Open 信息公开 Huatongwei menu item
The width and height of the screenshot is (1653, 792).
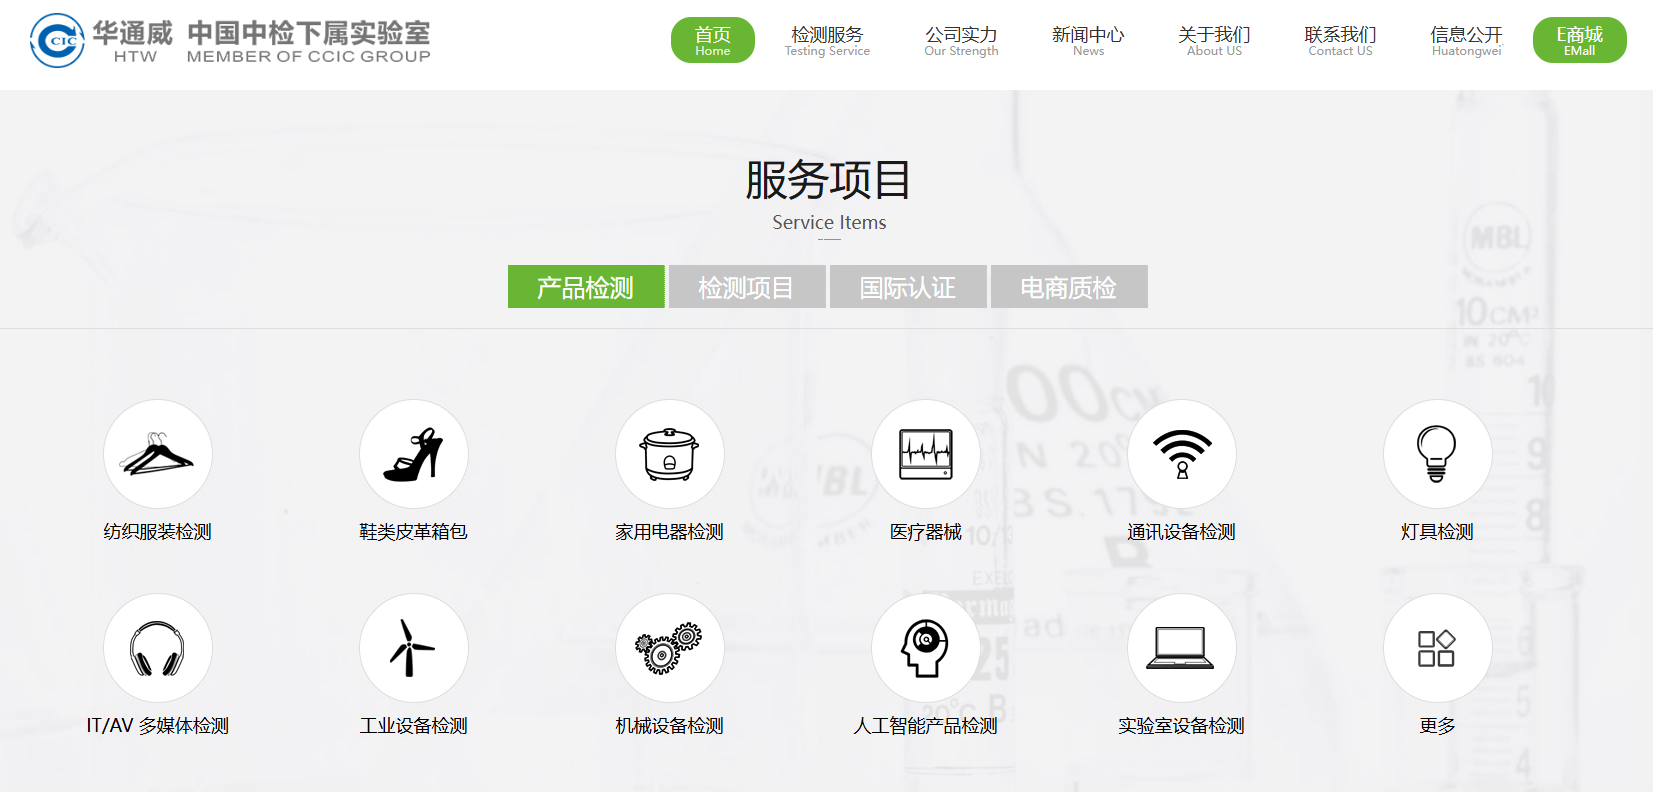pos(1466,40)
